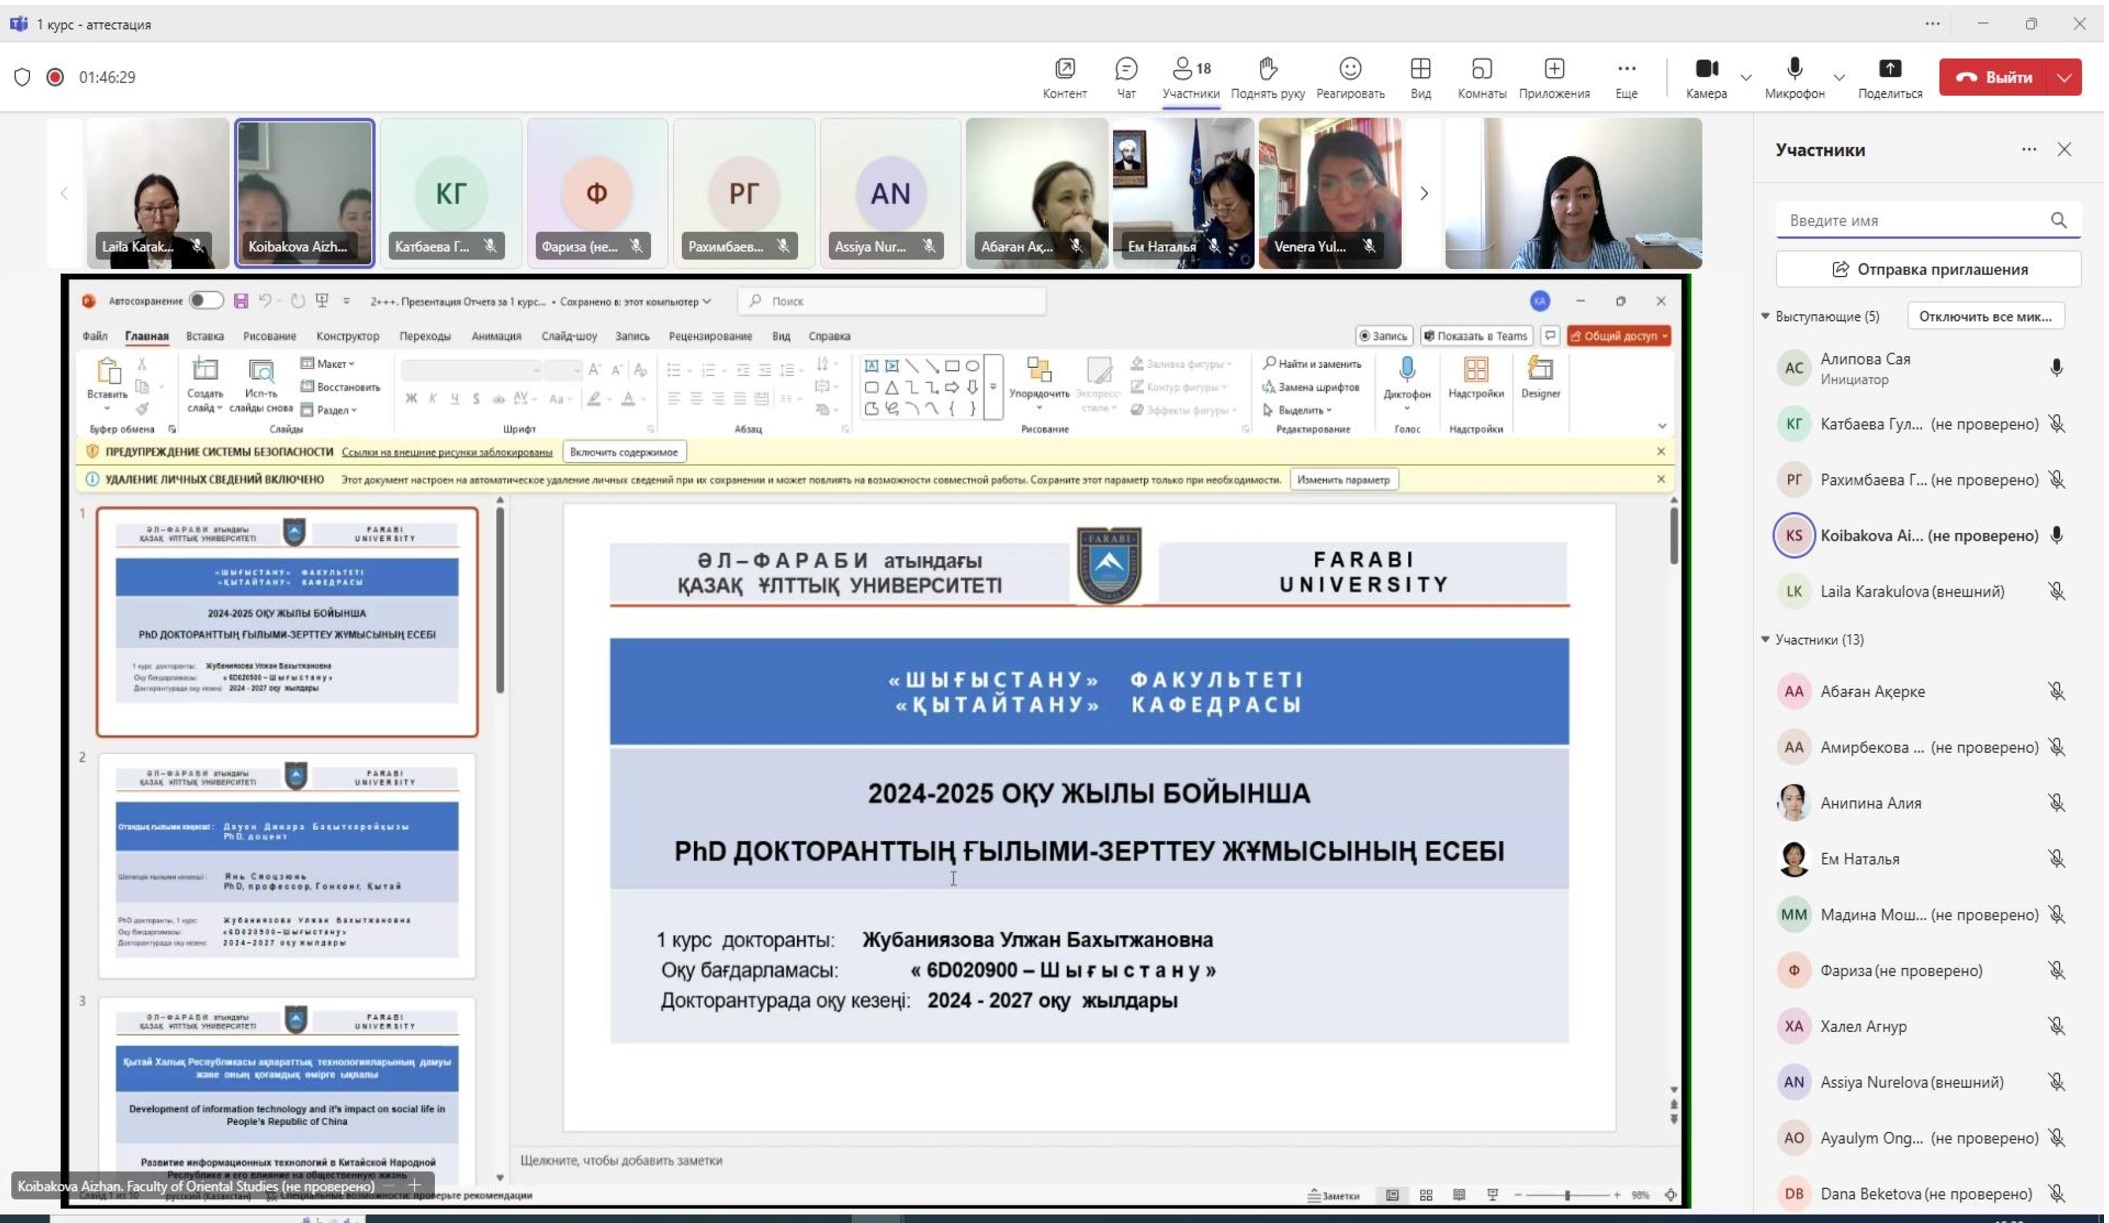Raise your hand in the meeting
2109x1223 pixels.
coord(1270,77)
